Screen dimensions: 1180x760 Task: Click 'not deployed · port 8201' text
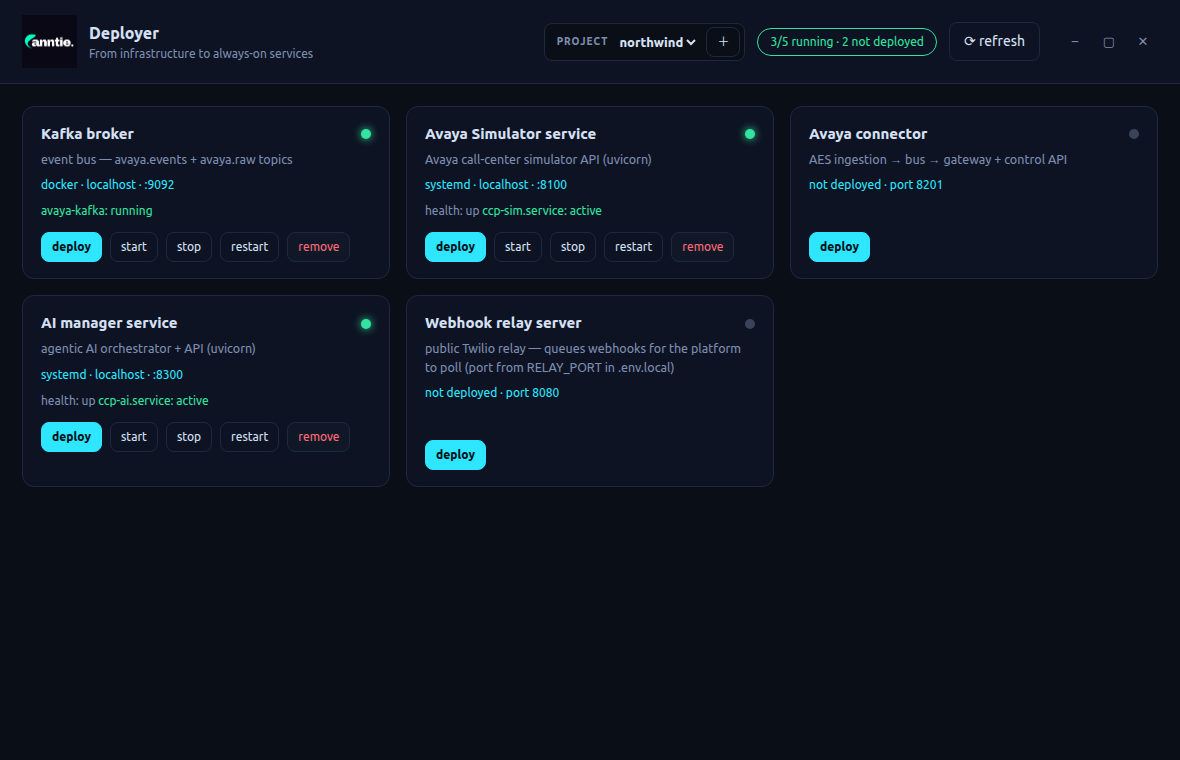[875, 184]
